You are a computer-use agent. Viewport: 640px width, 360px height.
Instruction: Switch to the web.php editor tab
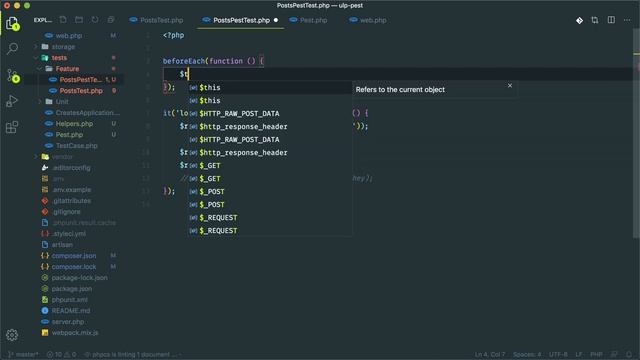coord(368,20)
